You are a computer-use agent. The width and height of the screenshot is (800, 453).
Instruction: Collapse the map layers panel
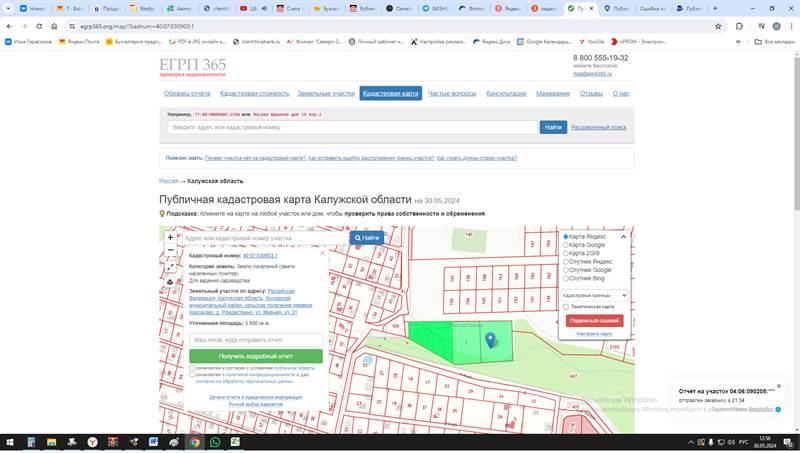tap(624, 237)
